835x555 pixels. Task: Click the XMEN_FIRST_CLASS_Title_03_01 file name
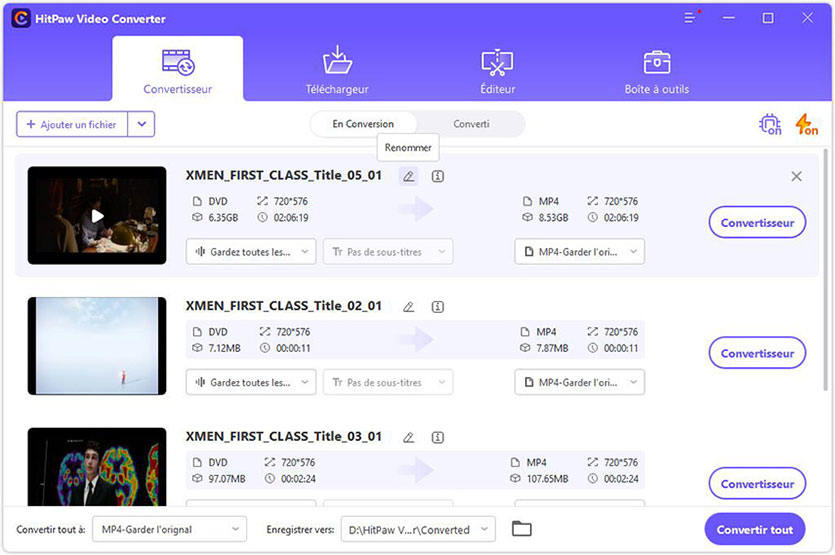click(283, 436)
